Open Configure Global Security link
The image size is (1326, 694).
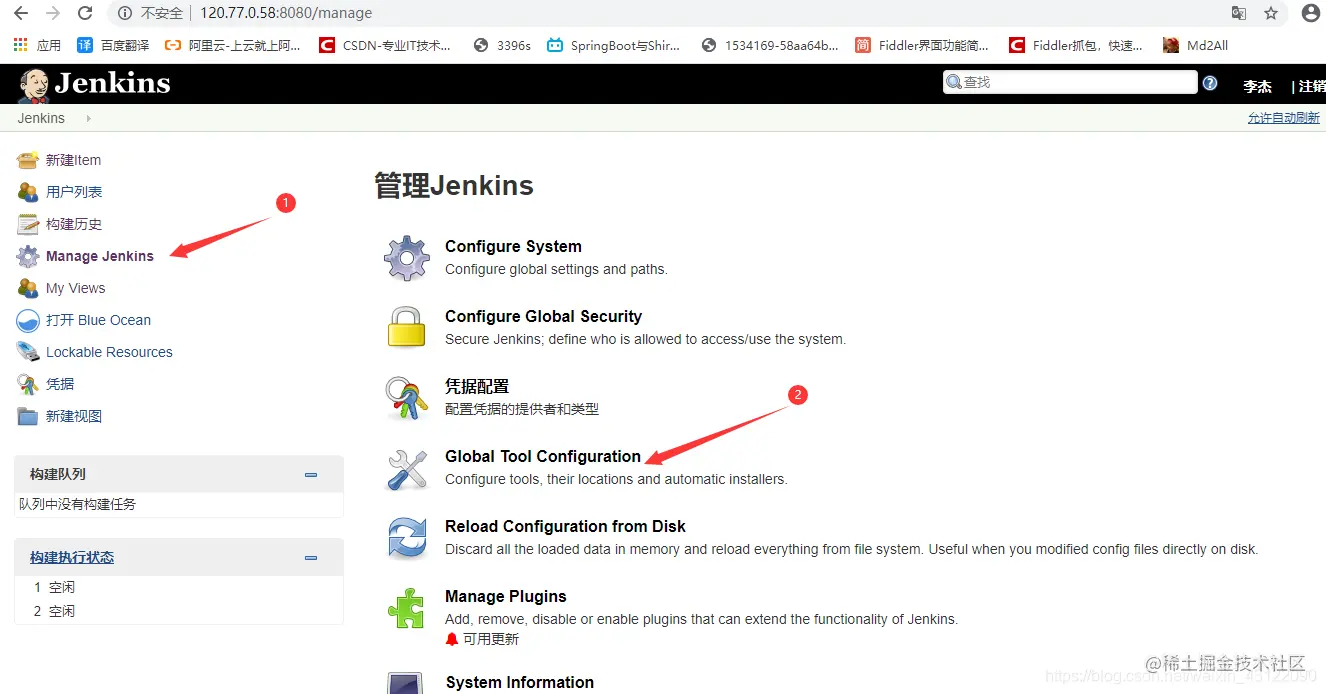click(x=543, y=316)
